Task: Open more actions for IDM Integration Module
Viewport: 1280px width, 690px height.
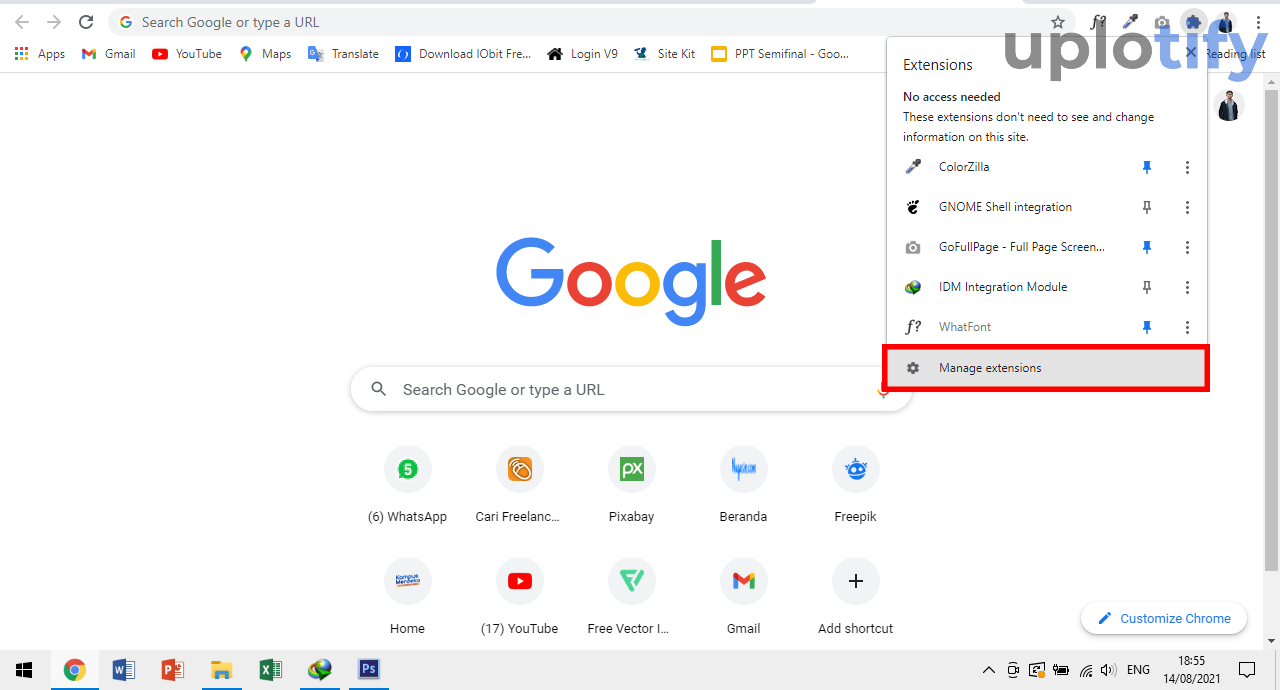Action: pos(1187,287)
